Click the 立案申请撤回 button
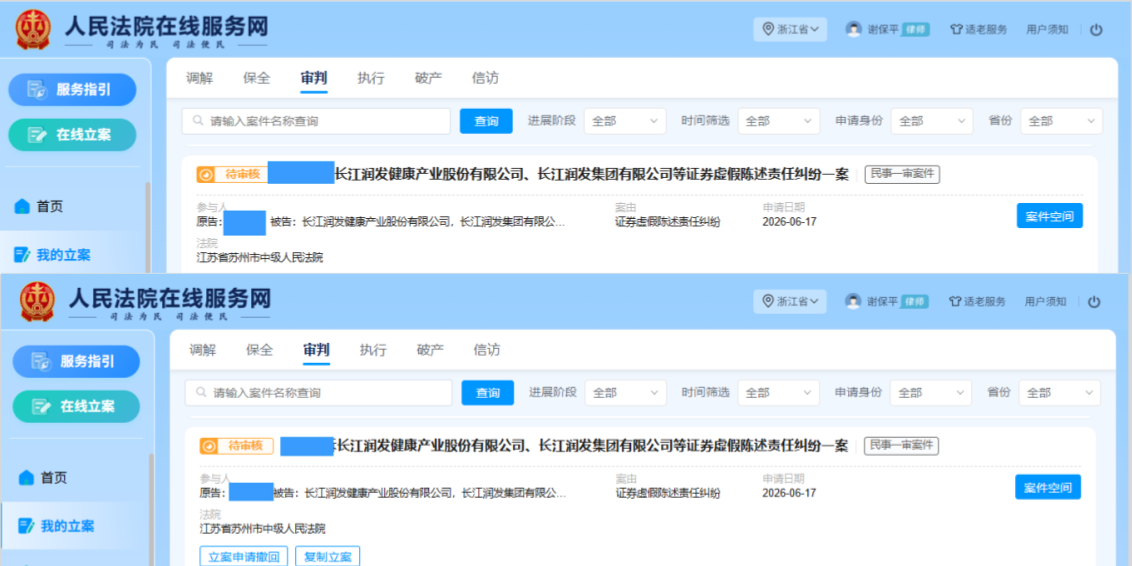Image resolution: width=1132 pixels, height=566 pixels. (x=243, y=557)
